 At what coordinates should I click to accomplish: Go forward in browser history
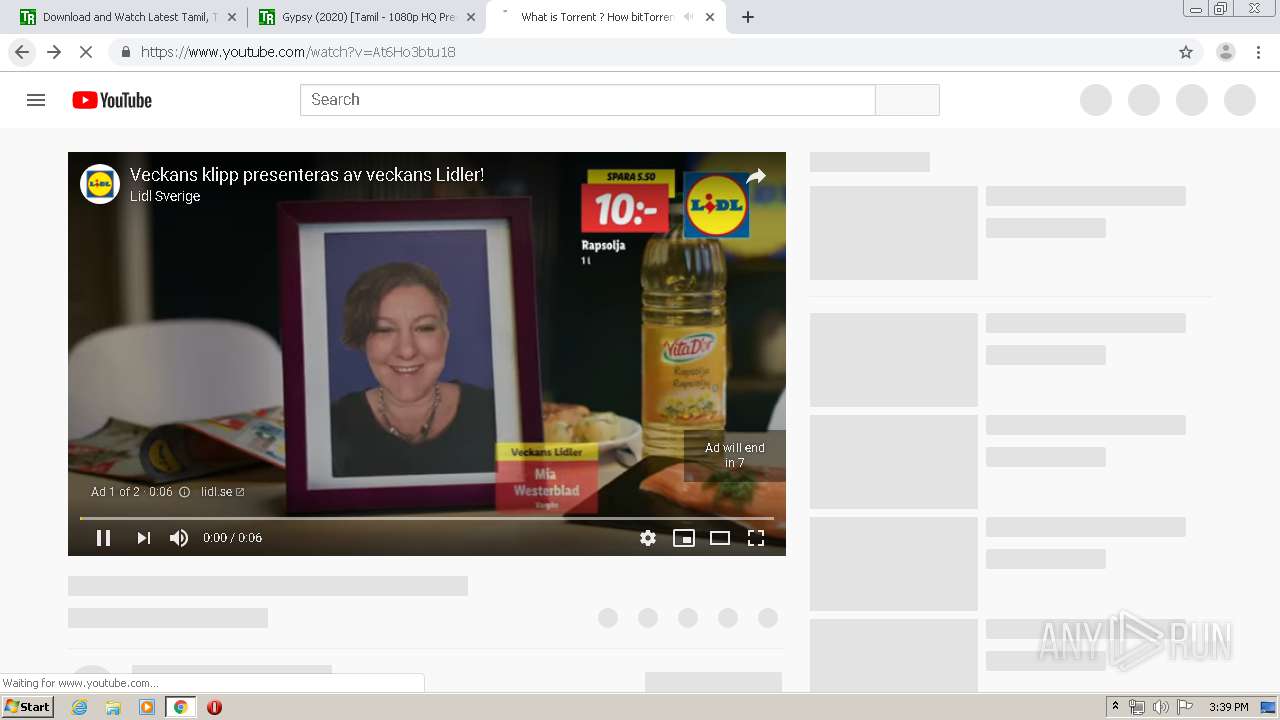coord(54,52)
